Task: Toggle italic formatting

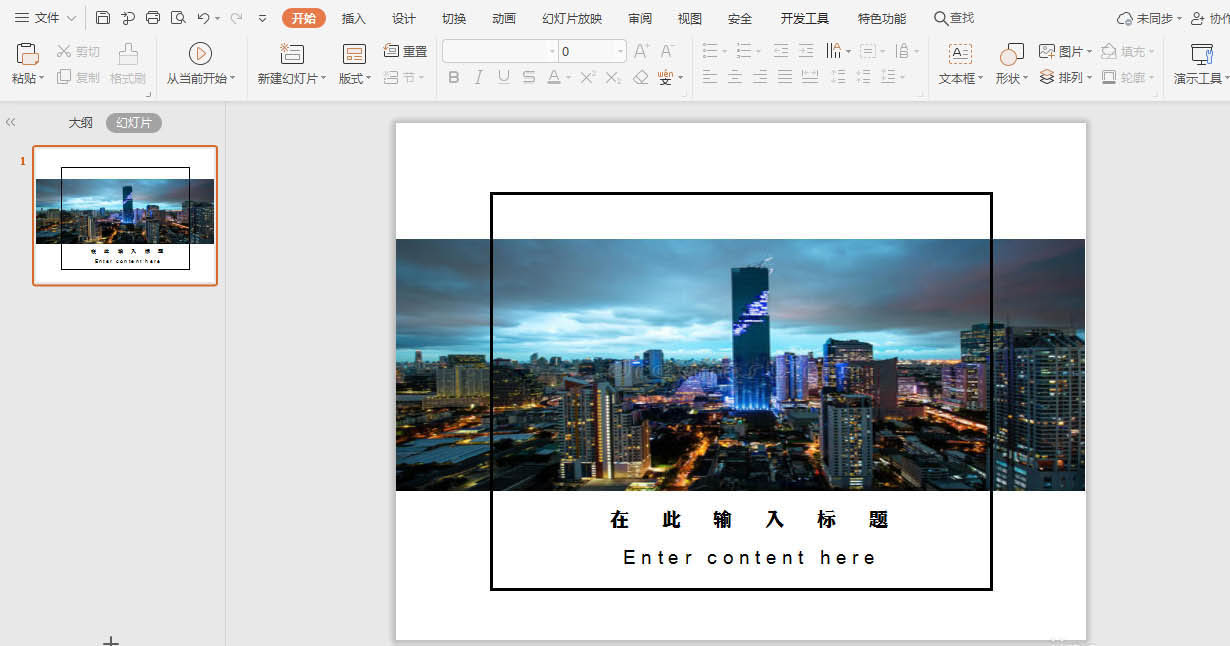Action: tap(478, 76)
